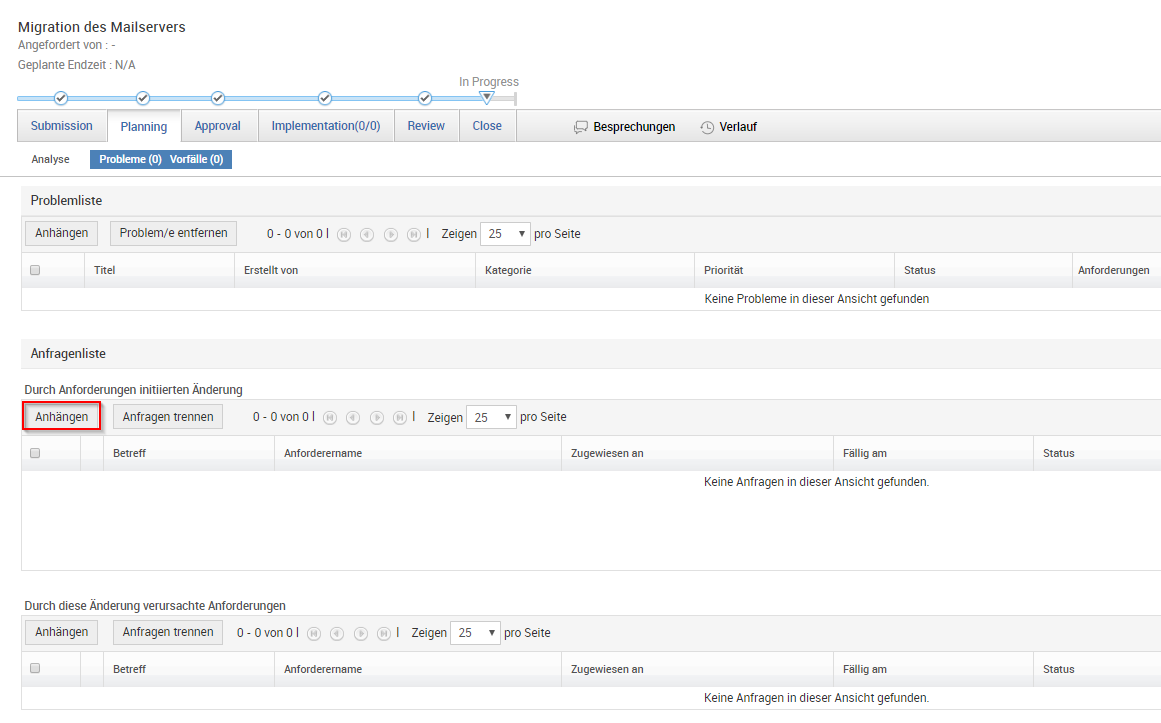Select the Probleme (0) sub-tab
The image size is (1161, 723).
[130, 159]
